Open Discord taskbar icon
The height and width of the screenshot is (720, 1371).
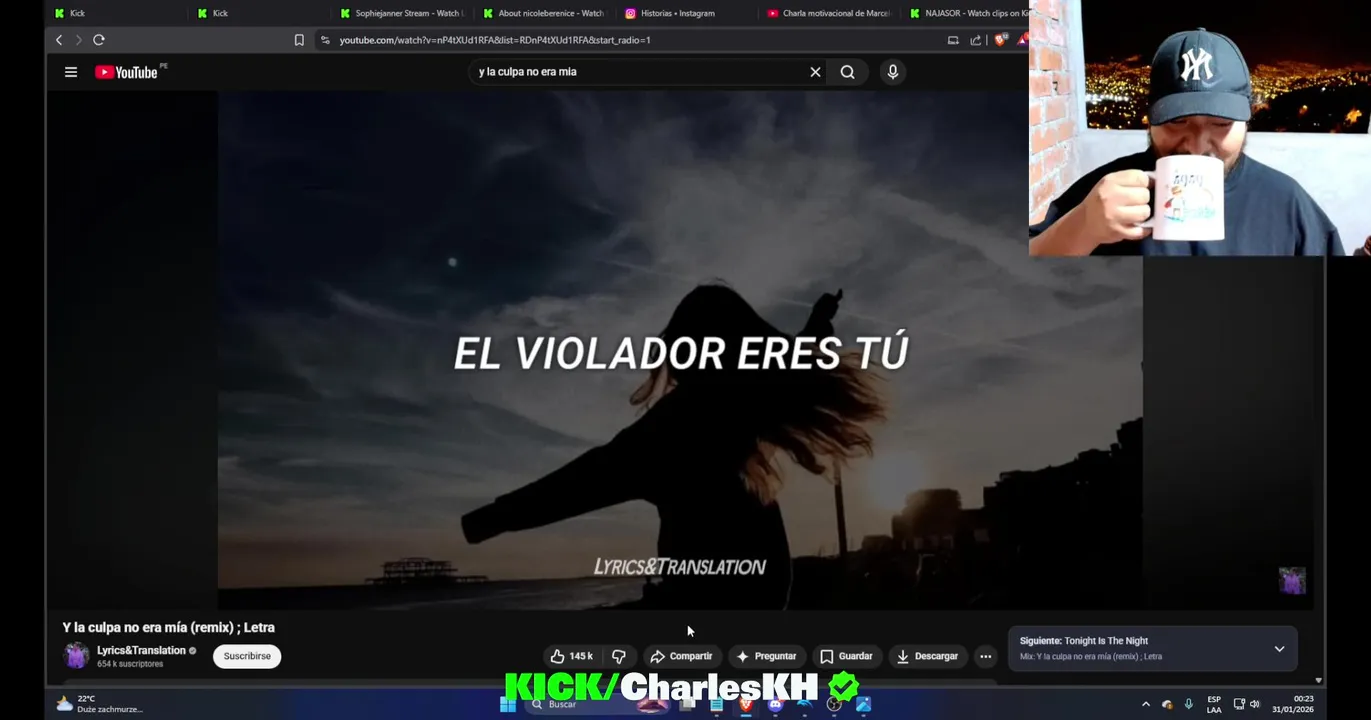pos(775,704)
